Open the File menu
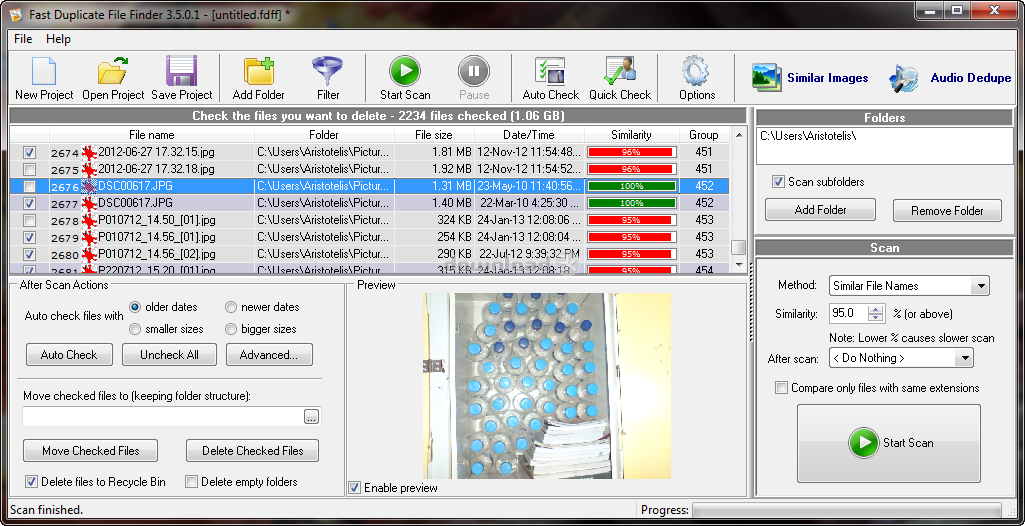The width and height of the screenshot is (1025, 526). (x=23, y=39)
